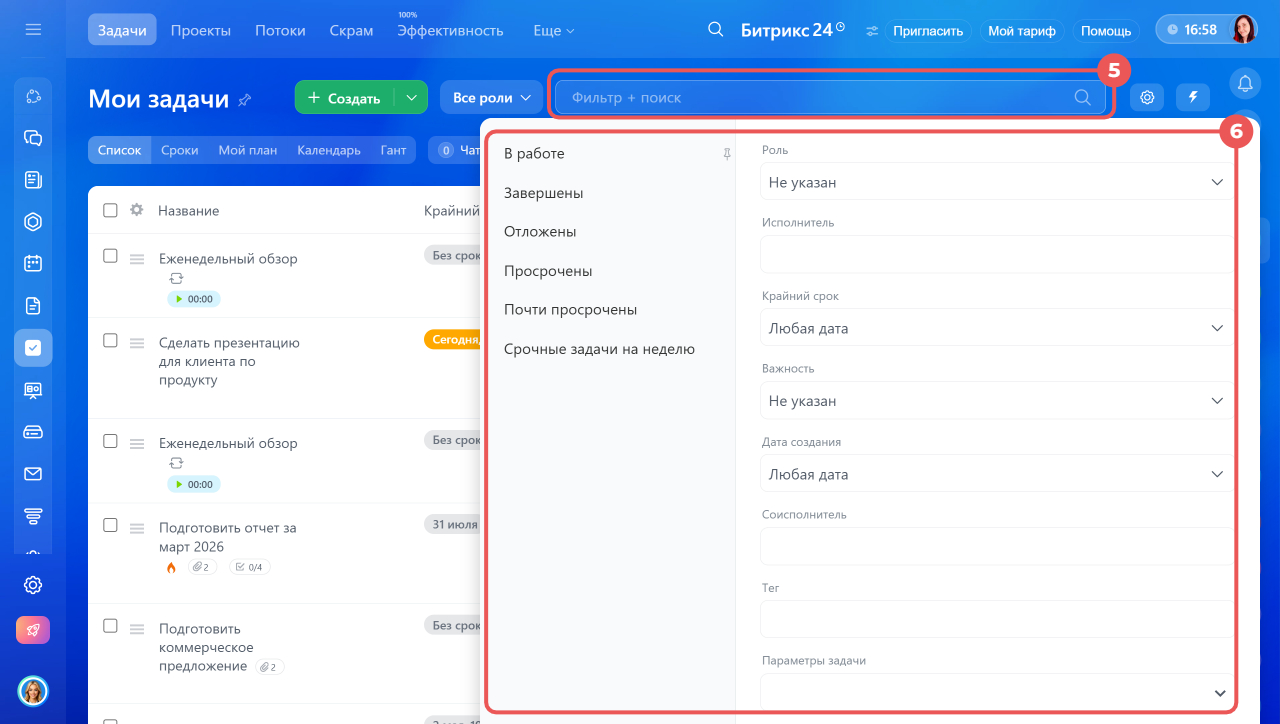Expand the Все роли dropdown
The image size is (1280, 724).
pyautogui.click(x=491, y=98)
